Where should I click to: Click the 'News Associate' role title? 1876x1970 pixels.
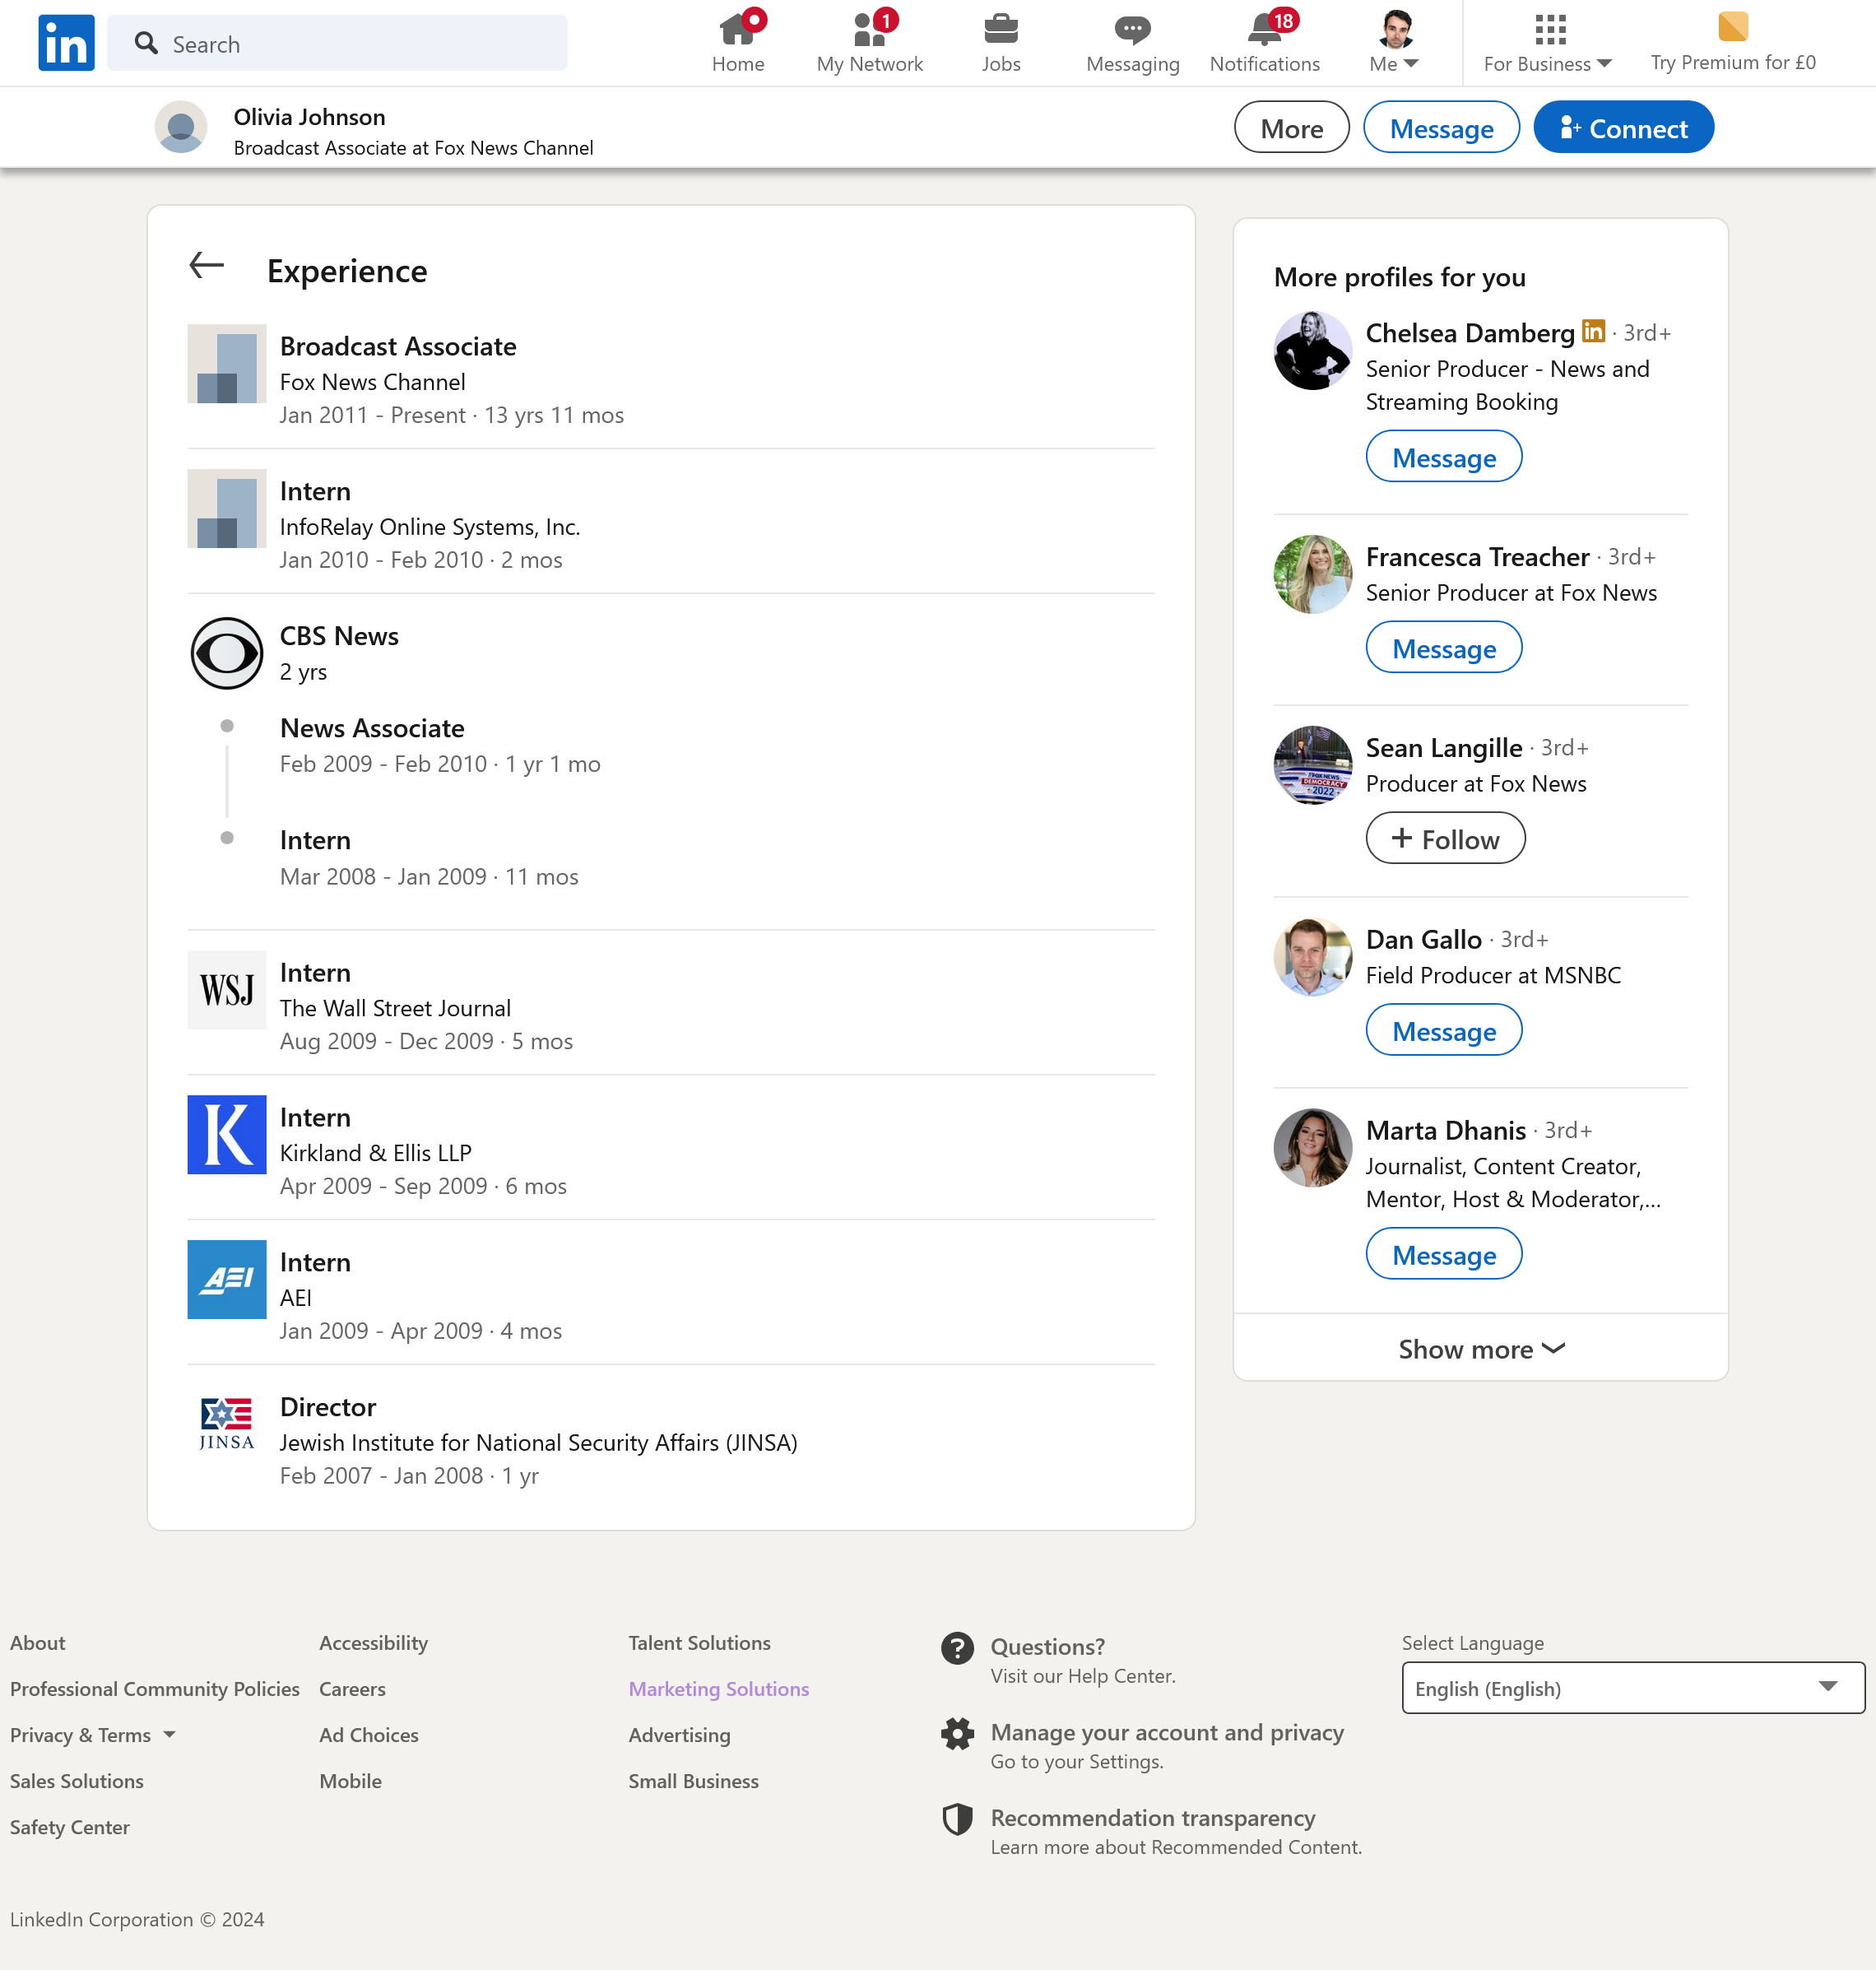coord(372,728)
